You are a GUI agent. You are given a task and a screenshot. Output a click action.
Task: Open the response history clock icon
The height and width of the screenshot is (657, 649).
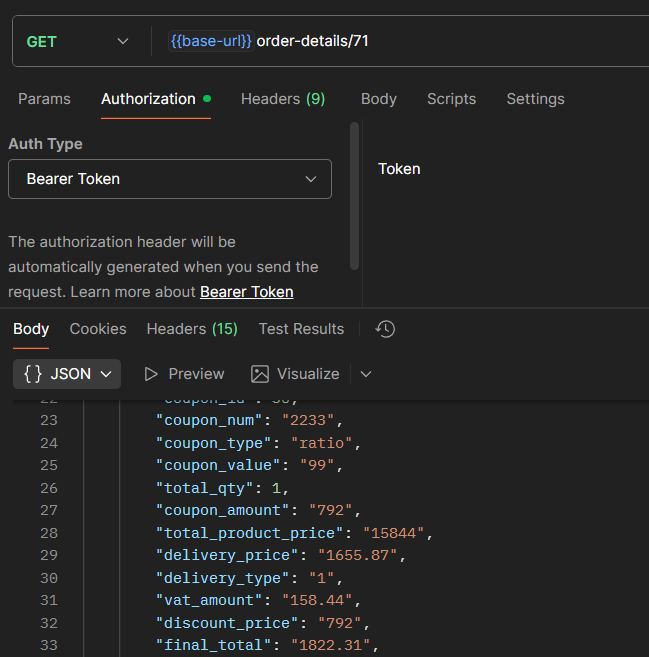tap(385, 329)
